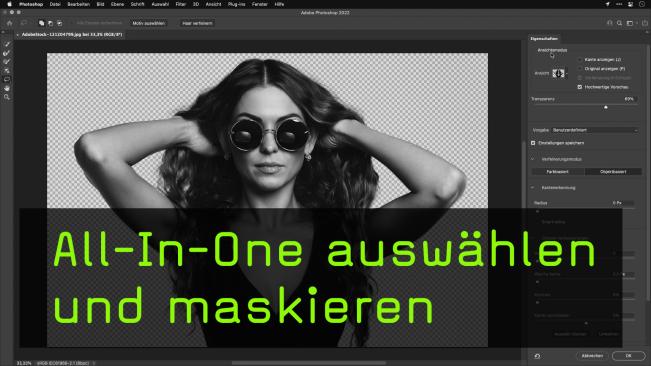
Task: Open the clock icon in menu bar
Action: click(642, 4)
